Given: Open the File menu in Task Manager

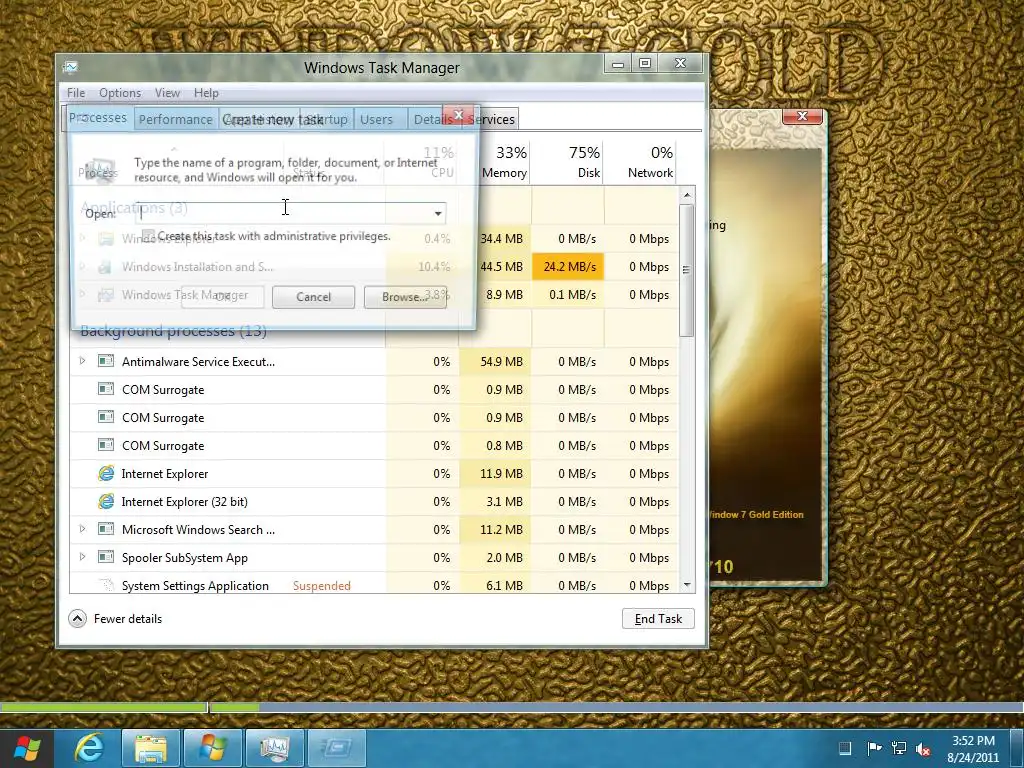Looking at the screenshot, I should click(76, 93).
